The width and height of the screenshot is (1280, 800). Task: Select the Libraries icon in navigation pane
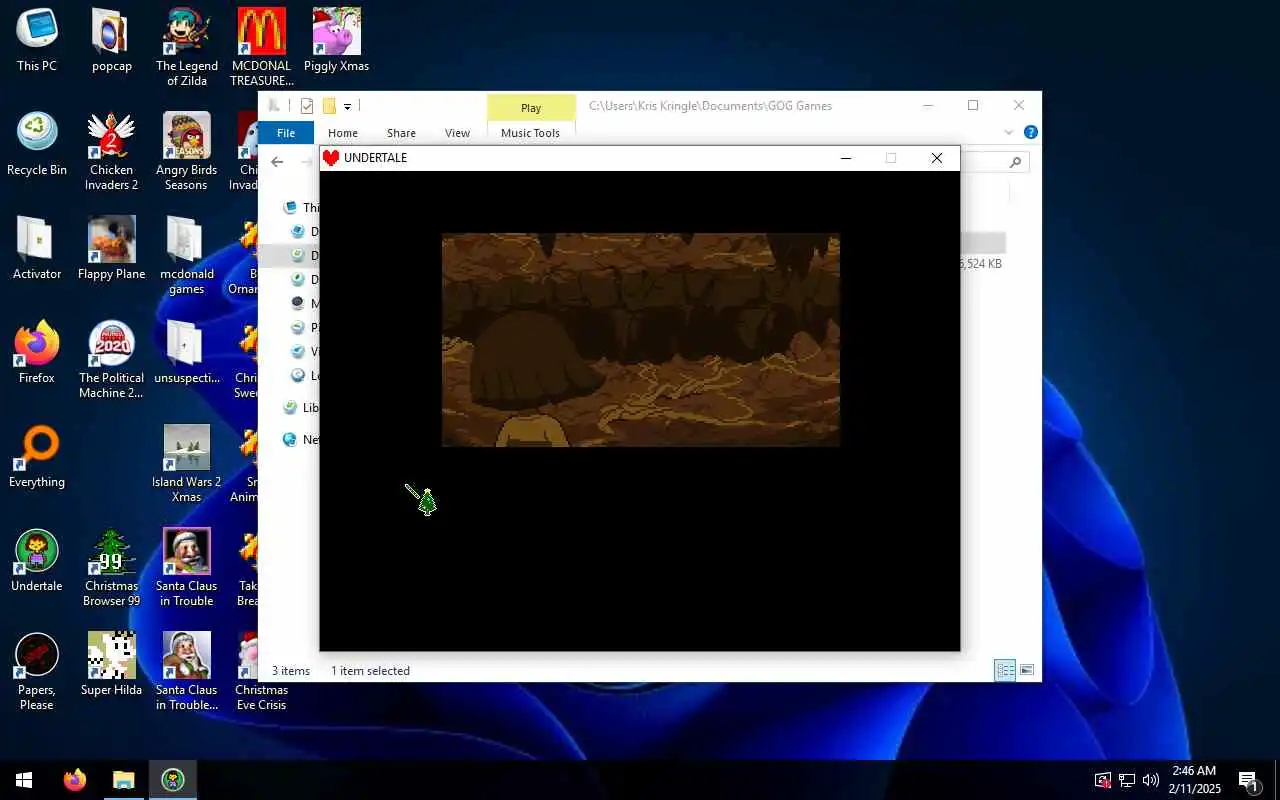tap(290, 408)
